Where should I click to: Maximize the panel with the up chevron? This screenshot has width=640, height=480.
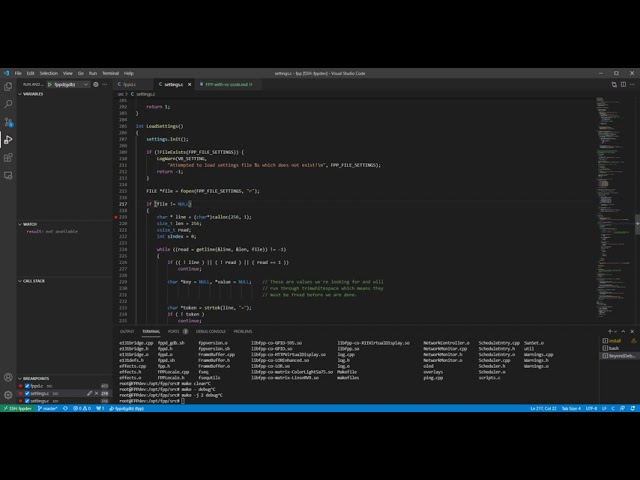tap(623, 331)
